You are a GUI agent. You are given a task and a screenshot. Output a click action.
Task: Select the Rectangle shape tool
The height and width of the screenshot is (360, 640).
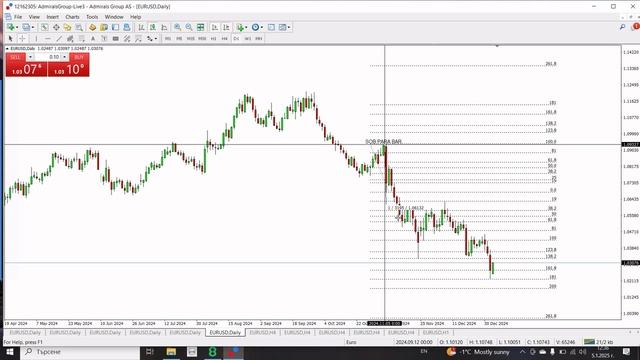(x=116, y=38)
